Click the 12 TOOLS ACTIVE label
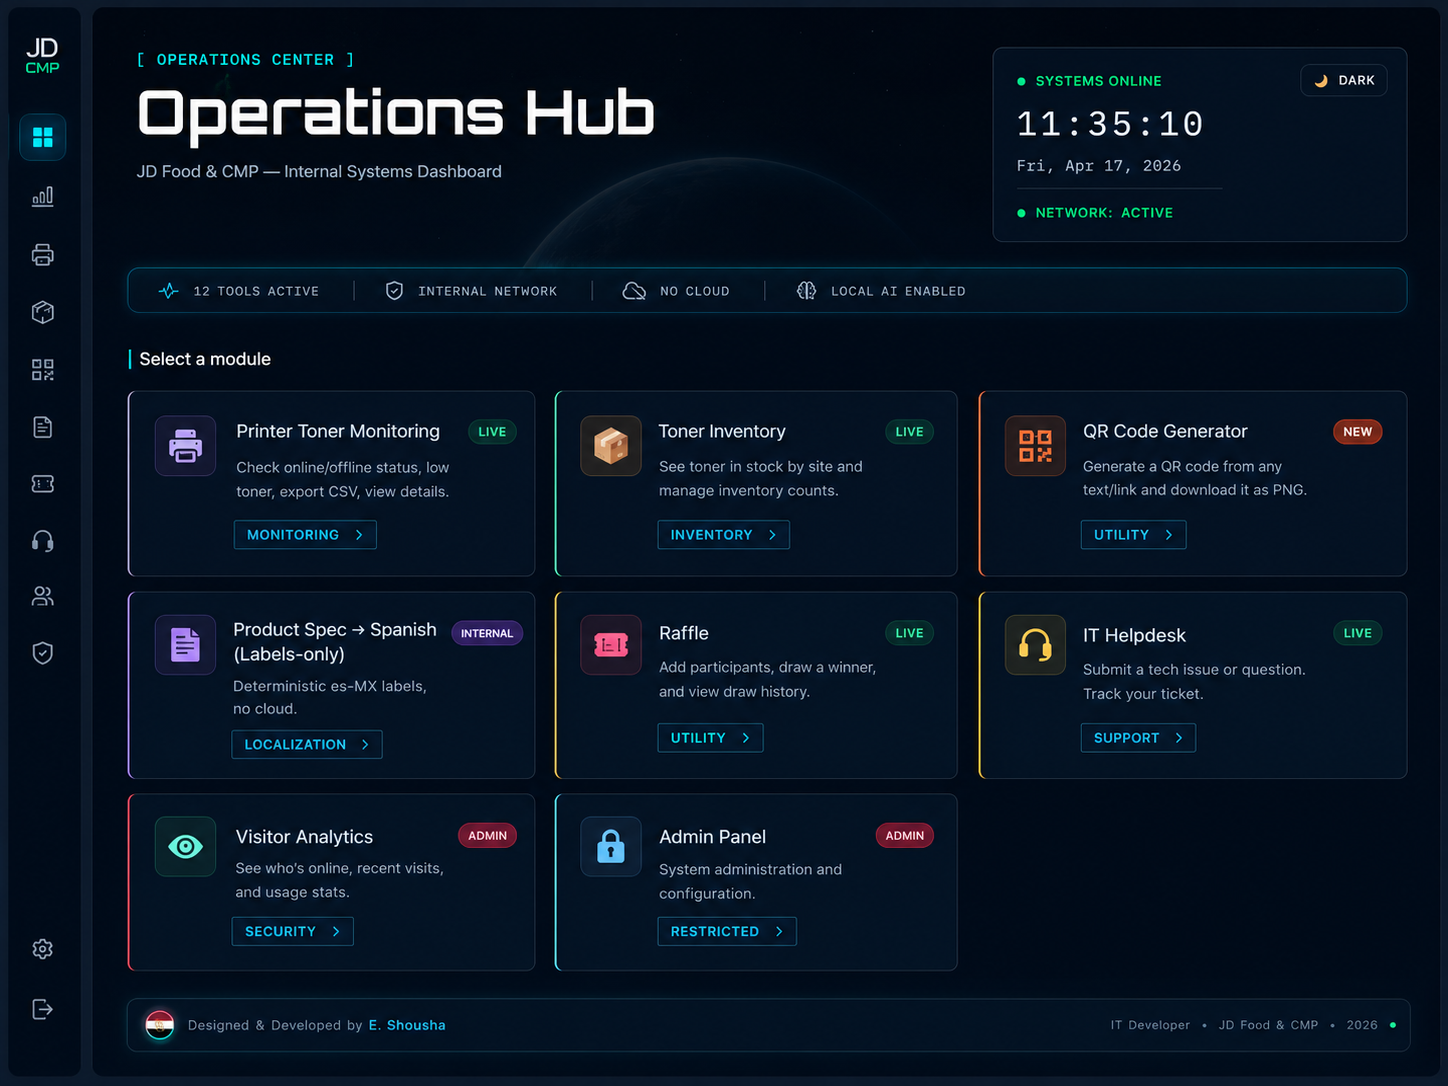The width and height of the screenshot is (1448, 1086). (x=256, y=291)
